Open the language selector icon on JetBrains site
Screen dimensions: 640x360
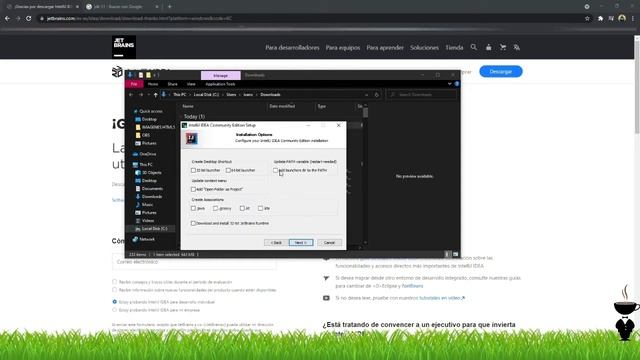tap(517, 47)
